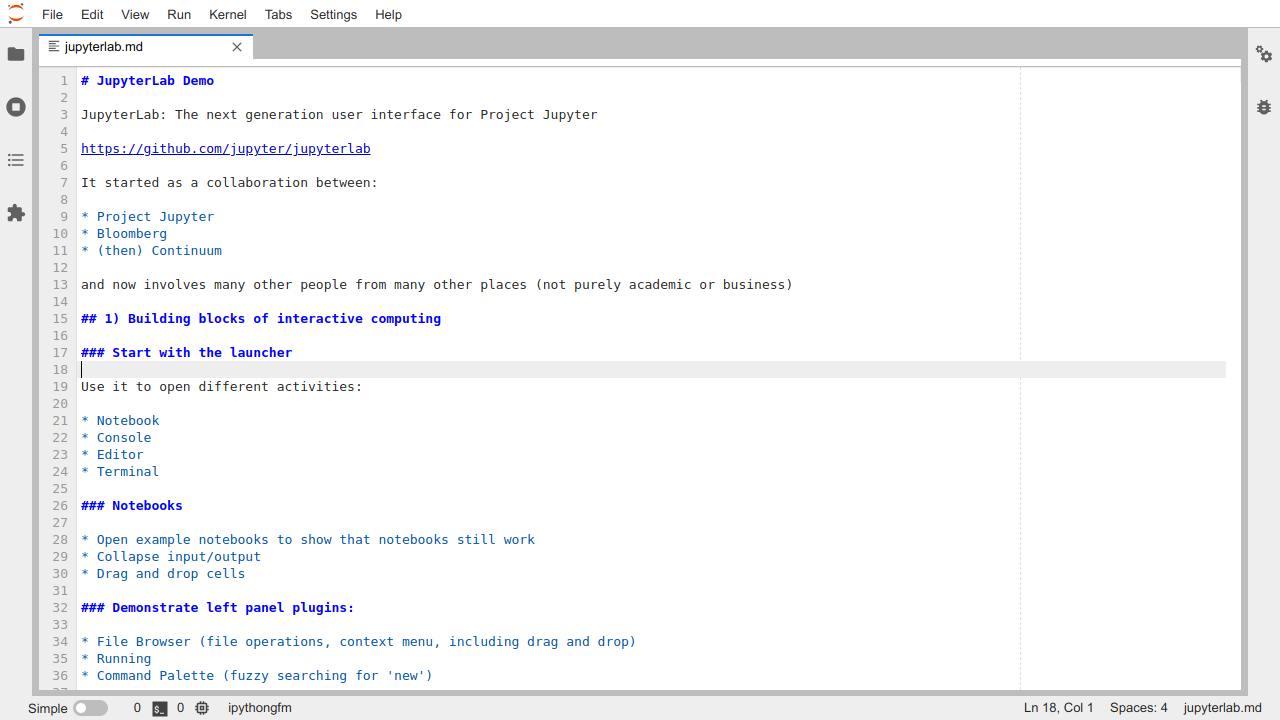The image size is (1280, 720).
Task: Click Ln 18, Col 1 in status bar
Action: click(x=1059, y=708)
